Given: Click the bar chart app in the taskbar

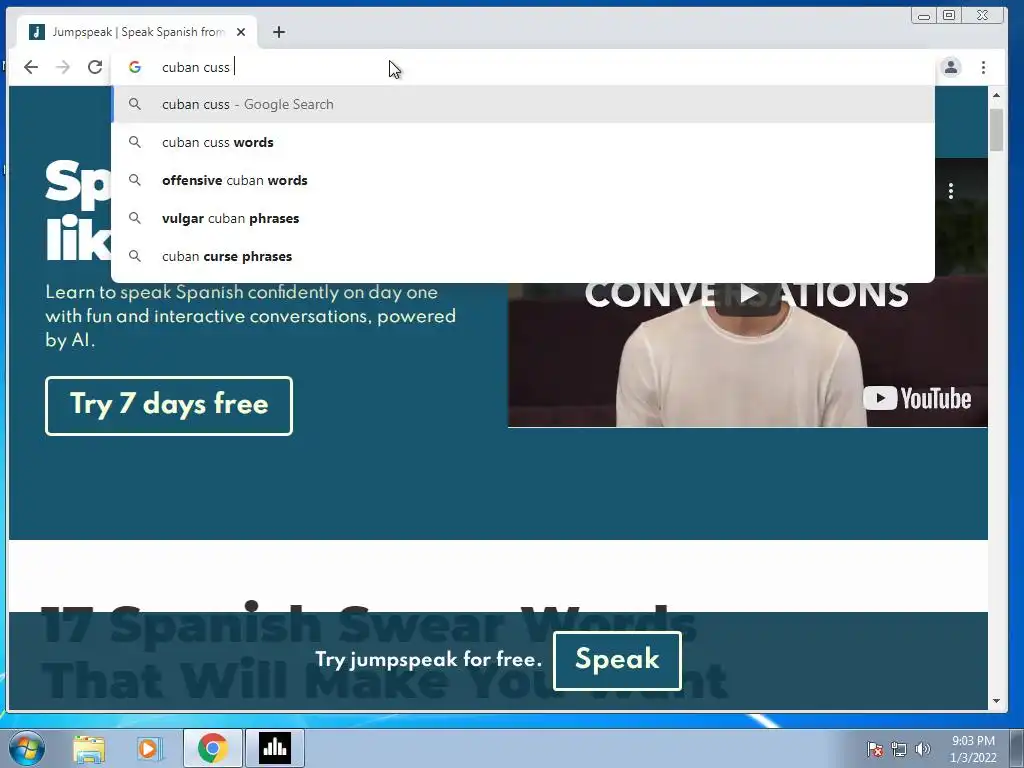Looking at the screenshot, I should [x=275, y=748].
